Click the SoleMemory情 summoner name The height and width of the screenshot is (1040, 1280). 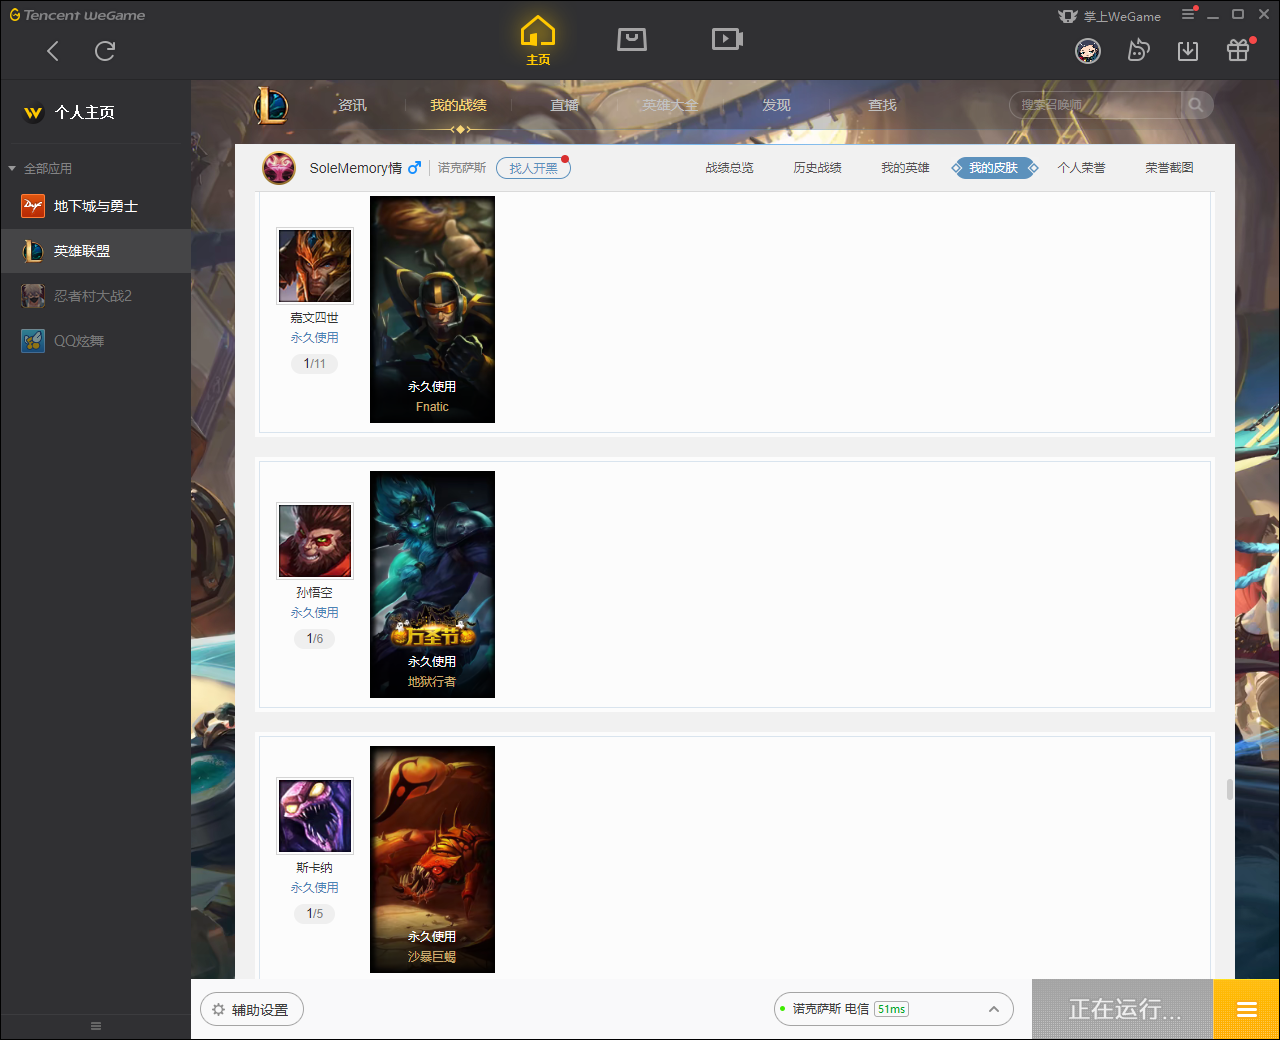355,168
